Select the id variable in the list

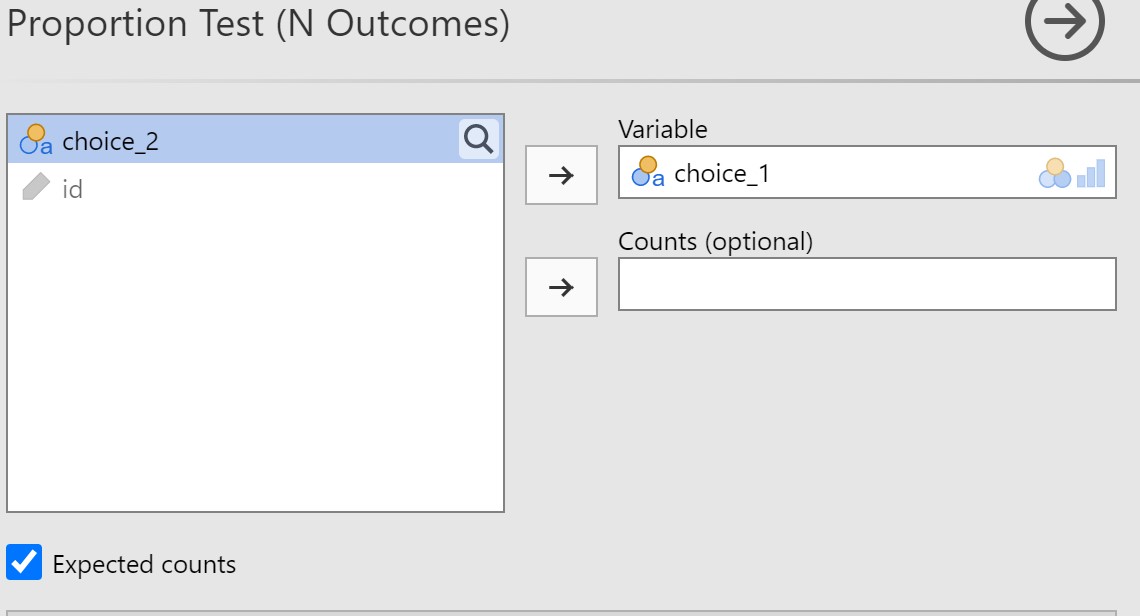coord(72,188)
